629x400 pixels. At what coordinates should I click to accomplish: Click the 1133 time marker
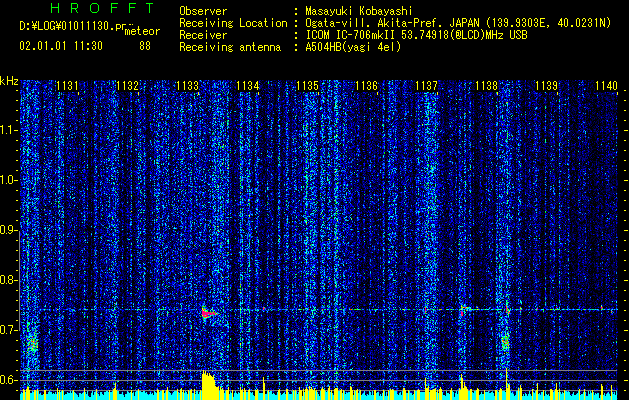click(187, 86)
